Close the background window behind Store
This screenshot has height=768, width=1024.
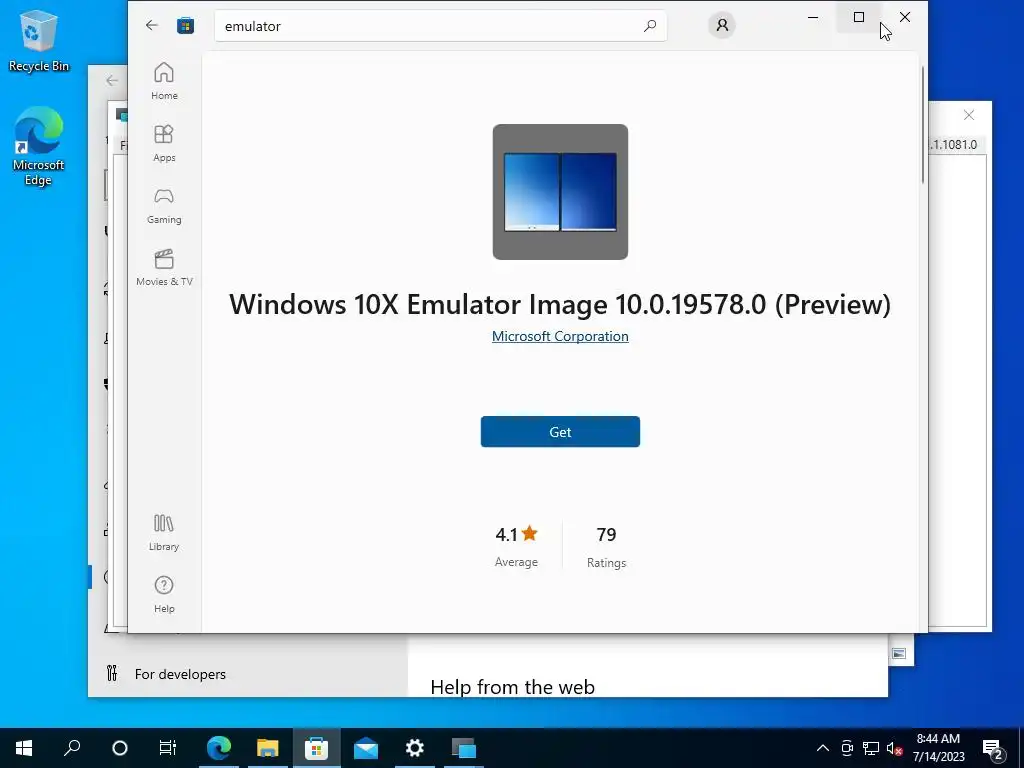[968, 115]
